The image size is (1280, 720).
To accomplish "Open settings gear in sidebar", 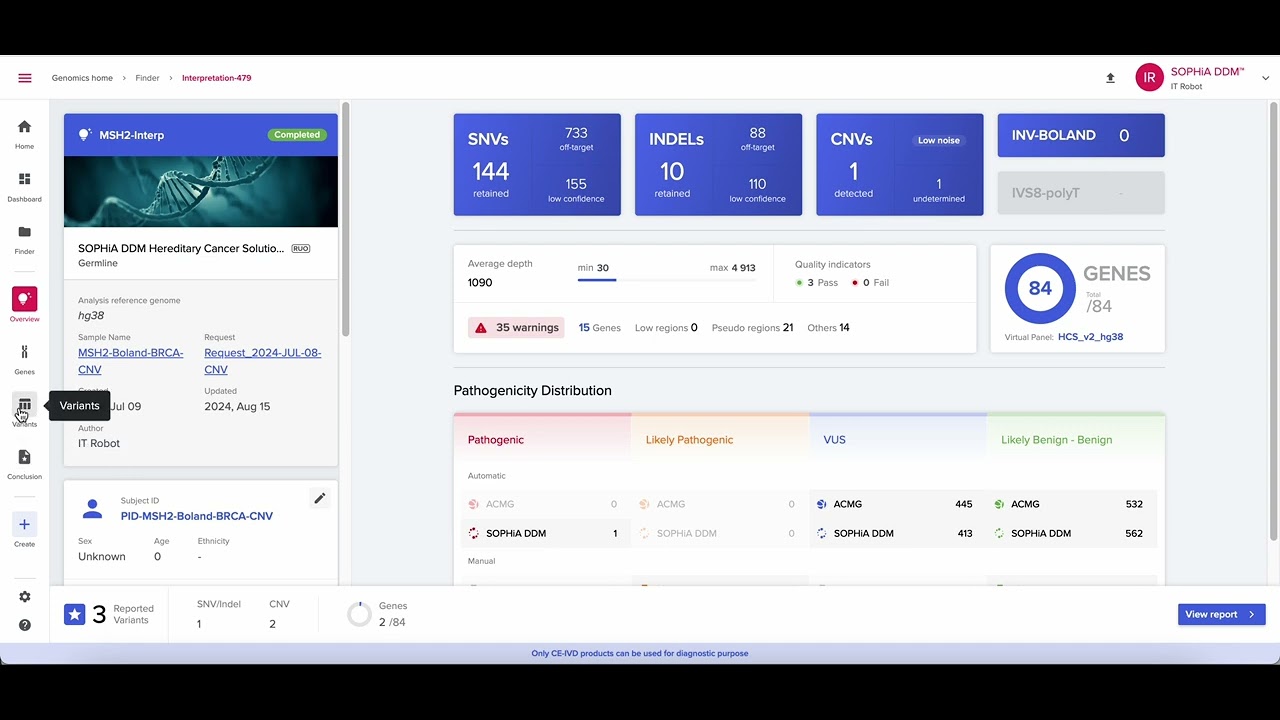I will pos(24,597).
